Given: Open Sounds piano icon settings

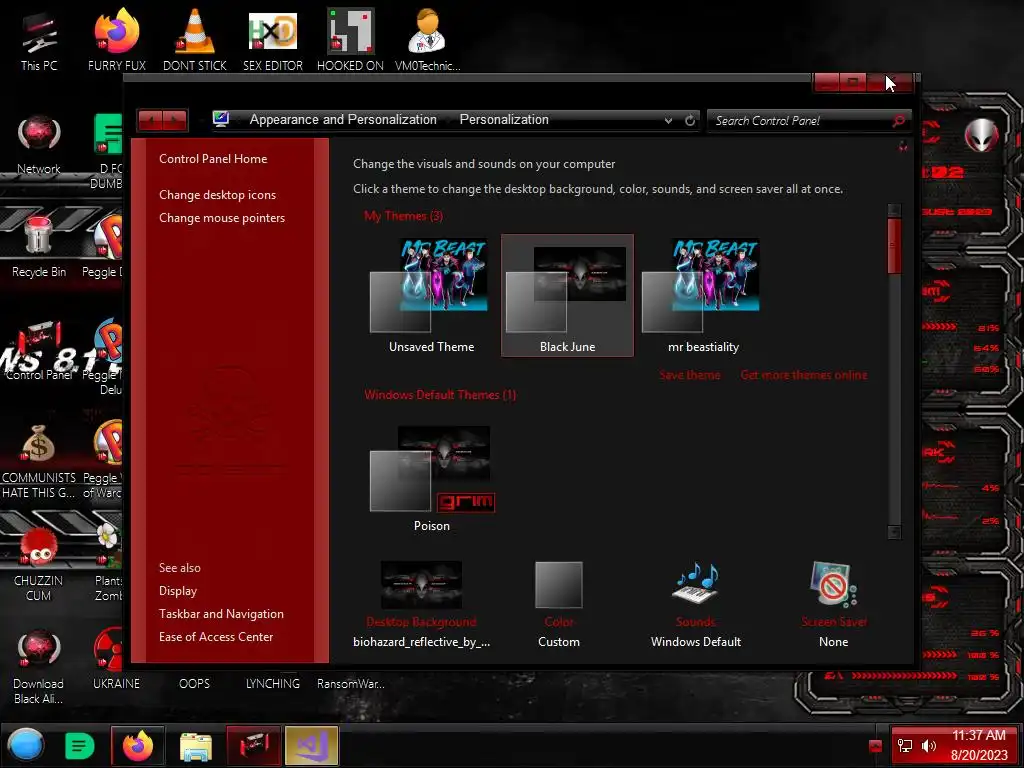Looking at the screenshot, I should pyautogui.click(x=696, y=583).
